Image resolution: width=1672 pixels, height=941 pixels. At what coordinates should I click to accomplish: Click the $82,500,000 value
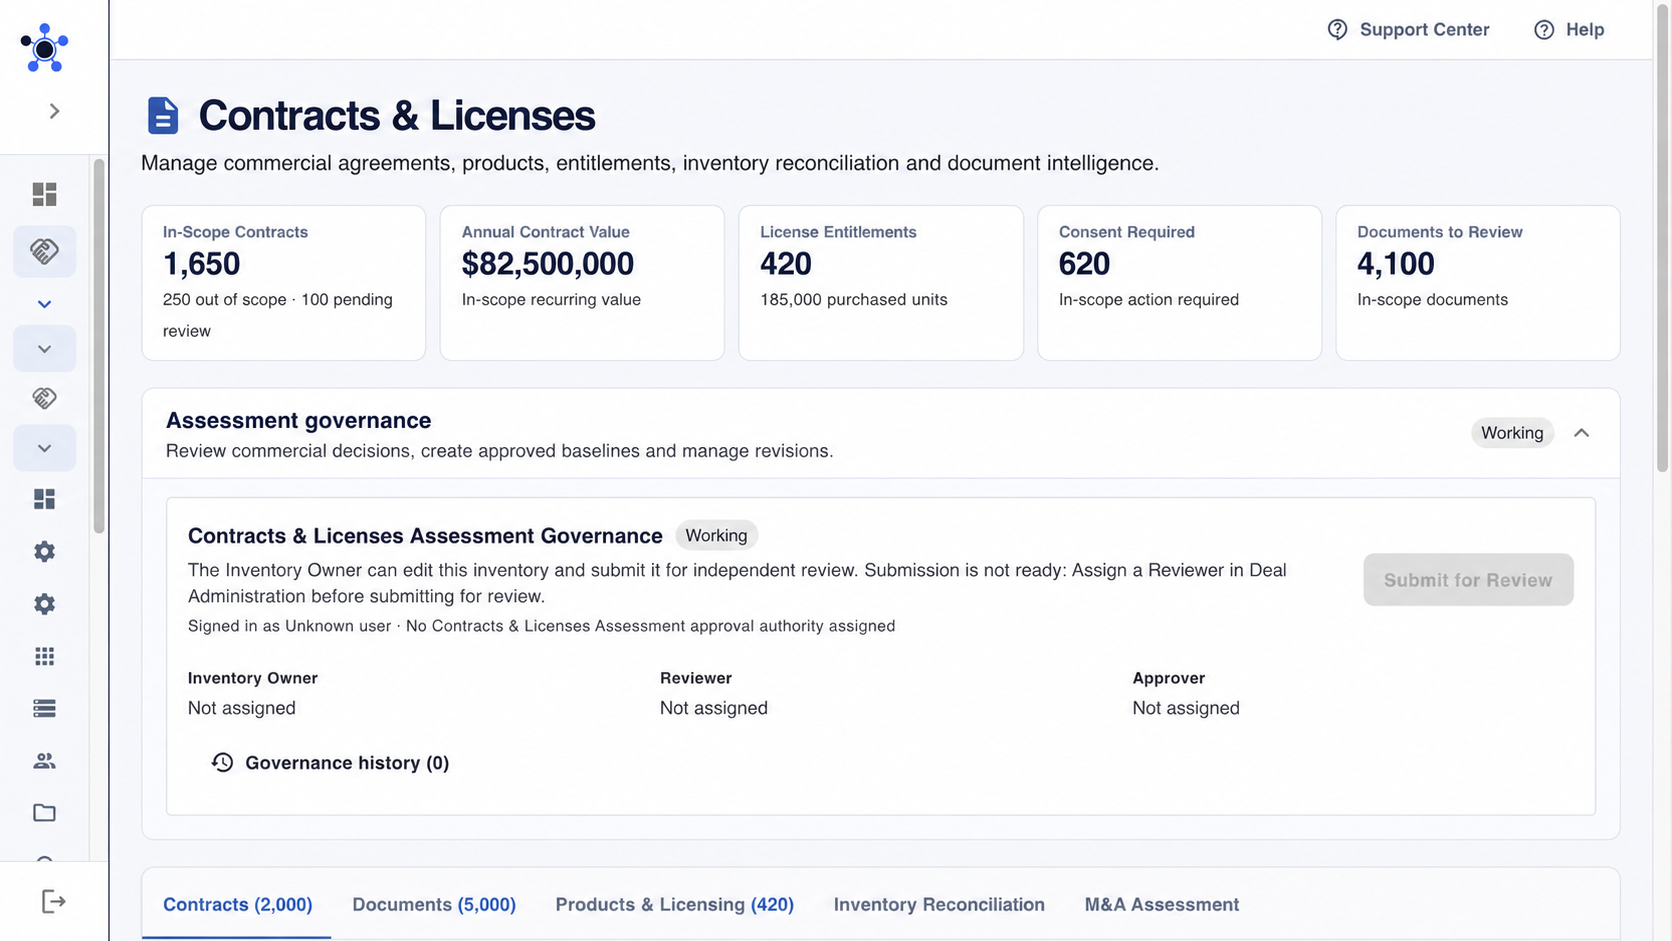coord(547,264)
